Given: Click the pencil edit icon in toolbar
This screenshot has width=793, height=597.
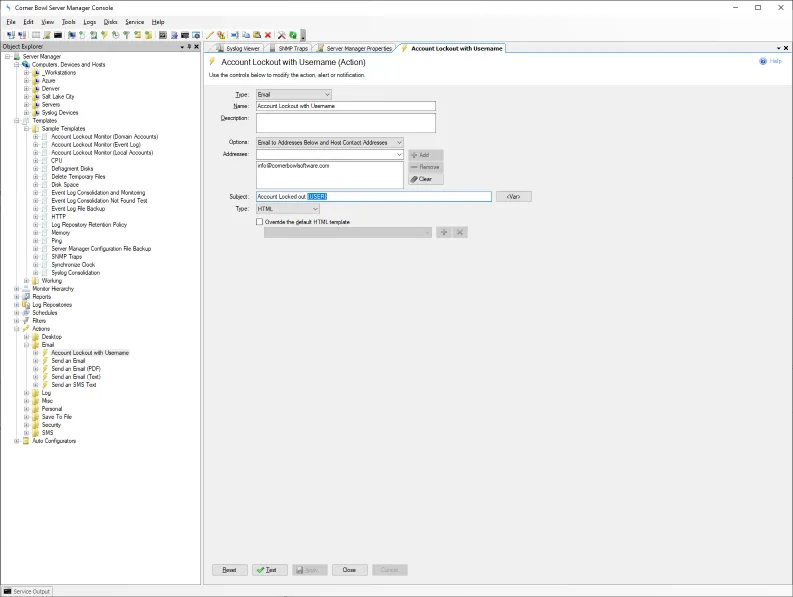Looking at the screenshot, I should click(x=210, y=35).
